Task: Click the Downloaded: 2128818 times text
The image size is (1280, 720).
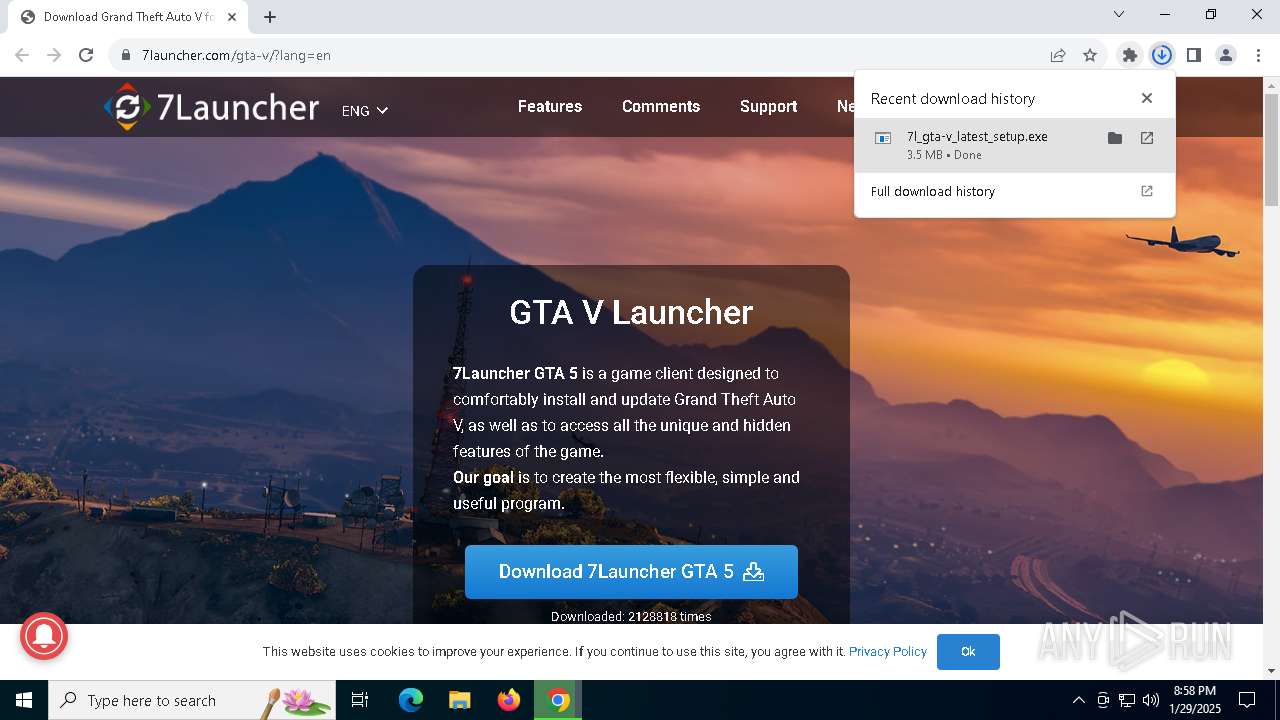Action: click(x=631, y=616)
